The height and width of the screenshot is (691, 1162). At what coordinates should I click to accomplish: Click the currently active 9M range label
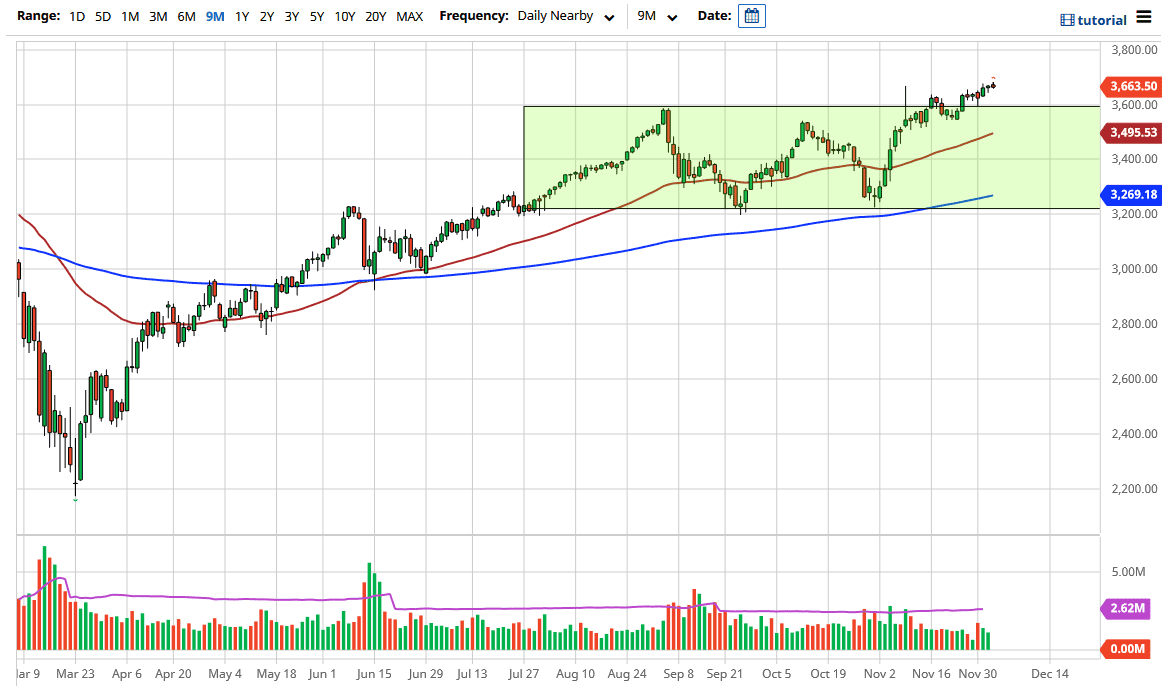pos(213,16)
